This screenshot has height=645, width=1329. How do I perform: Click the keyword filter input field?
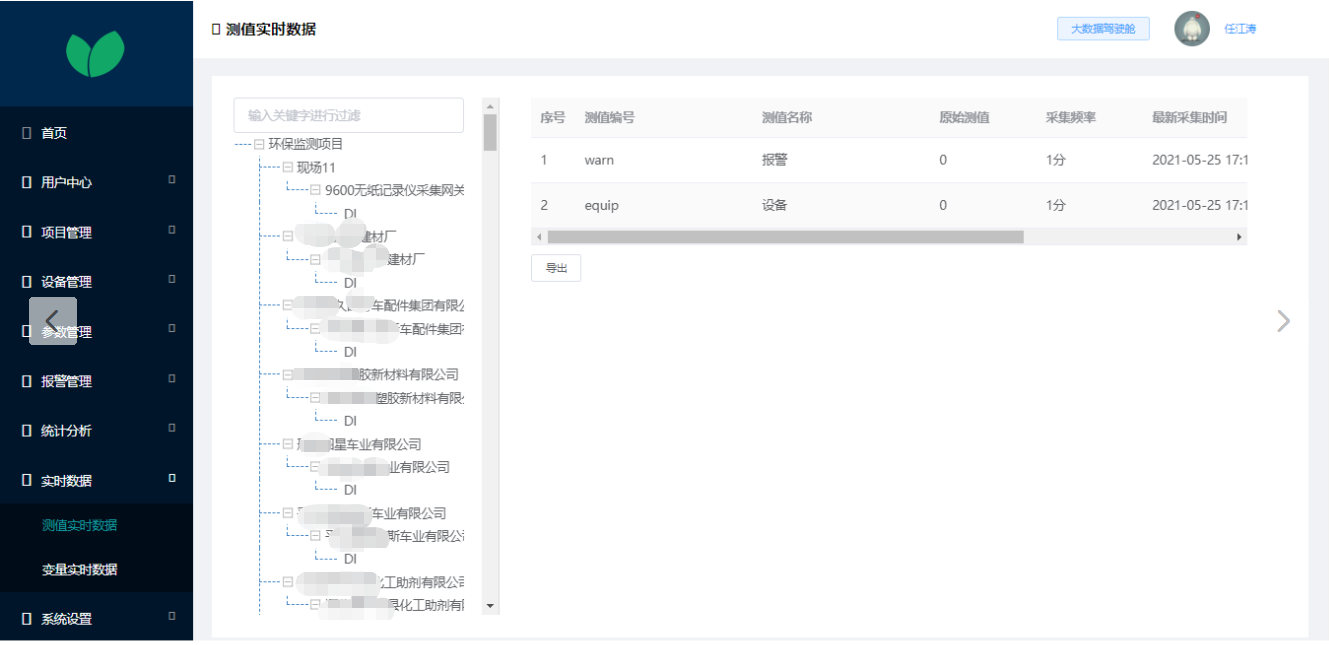pos(348,115)
